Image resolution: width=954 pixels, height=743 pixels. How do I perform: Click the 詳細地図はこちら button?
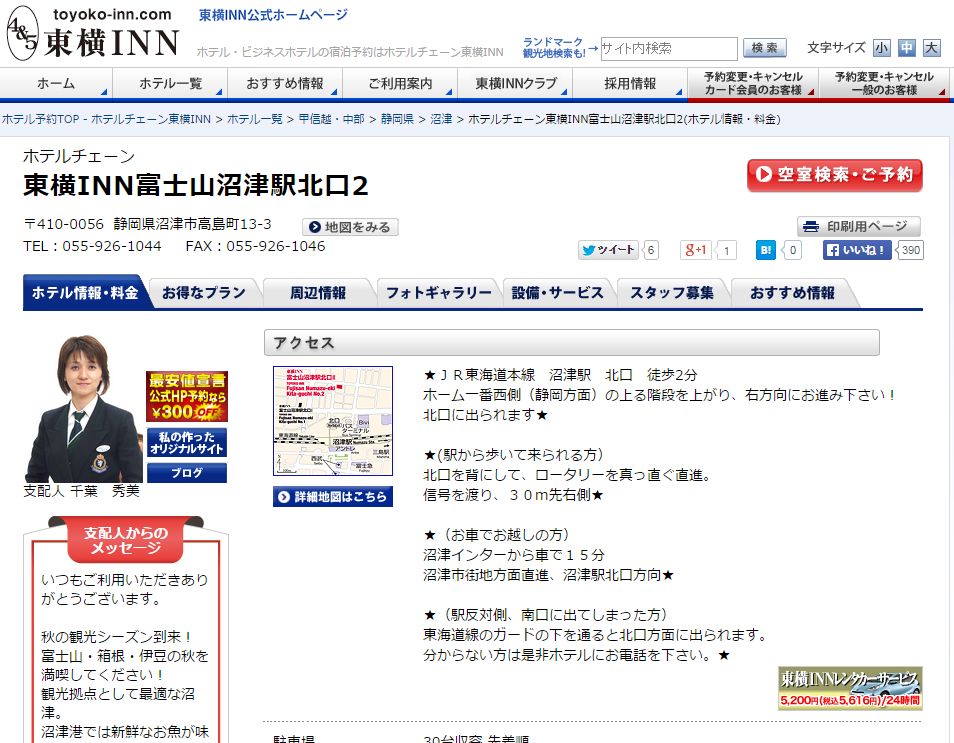click(x=333, y=497)
